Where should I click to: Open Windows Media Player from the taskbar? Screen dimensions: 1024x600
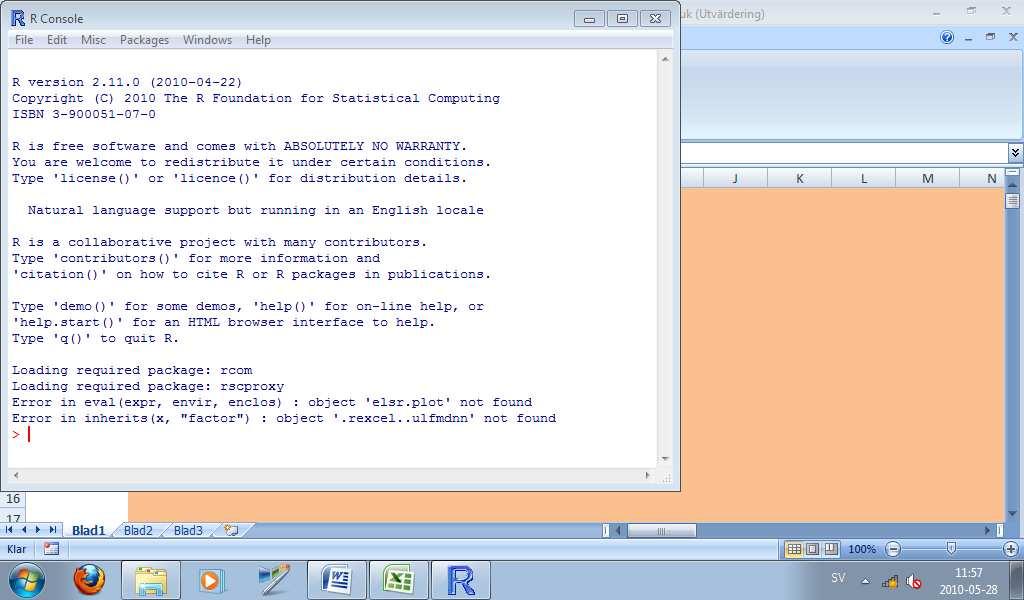pos(210,580)
